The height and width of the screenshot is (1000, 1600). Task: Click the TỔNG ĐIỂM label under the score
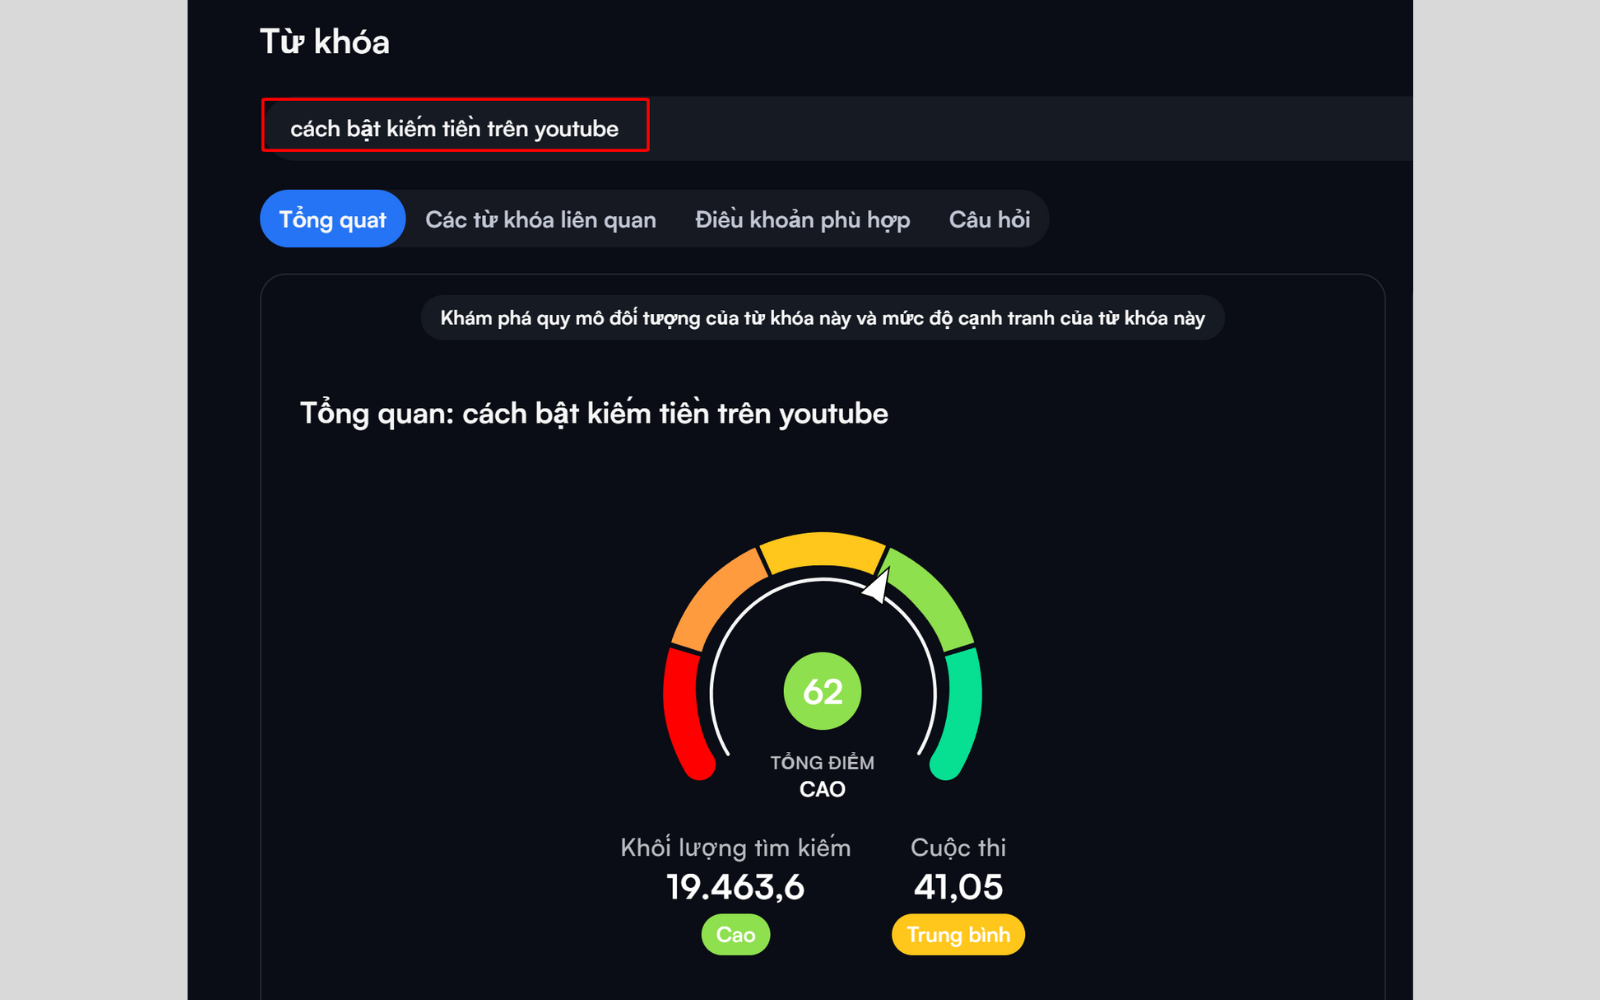tap(822, 763)
